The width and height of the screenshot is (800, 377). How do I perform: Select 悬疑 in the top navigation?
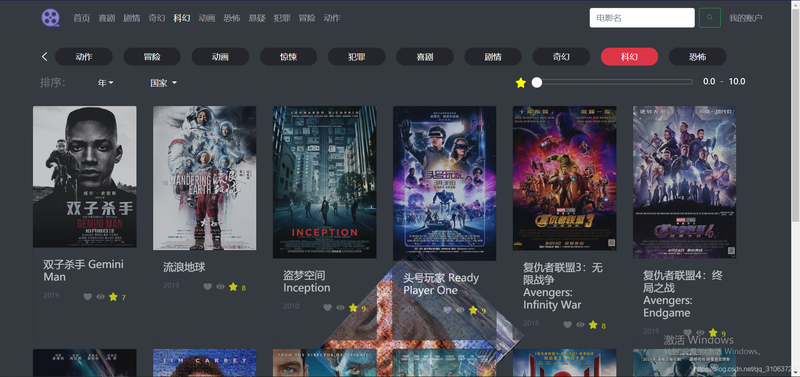click(257, 18)
